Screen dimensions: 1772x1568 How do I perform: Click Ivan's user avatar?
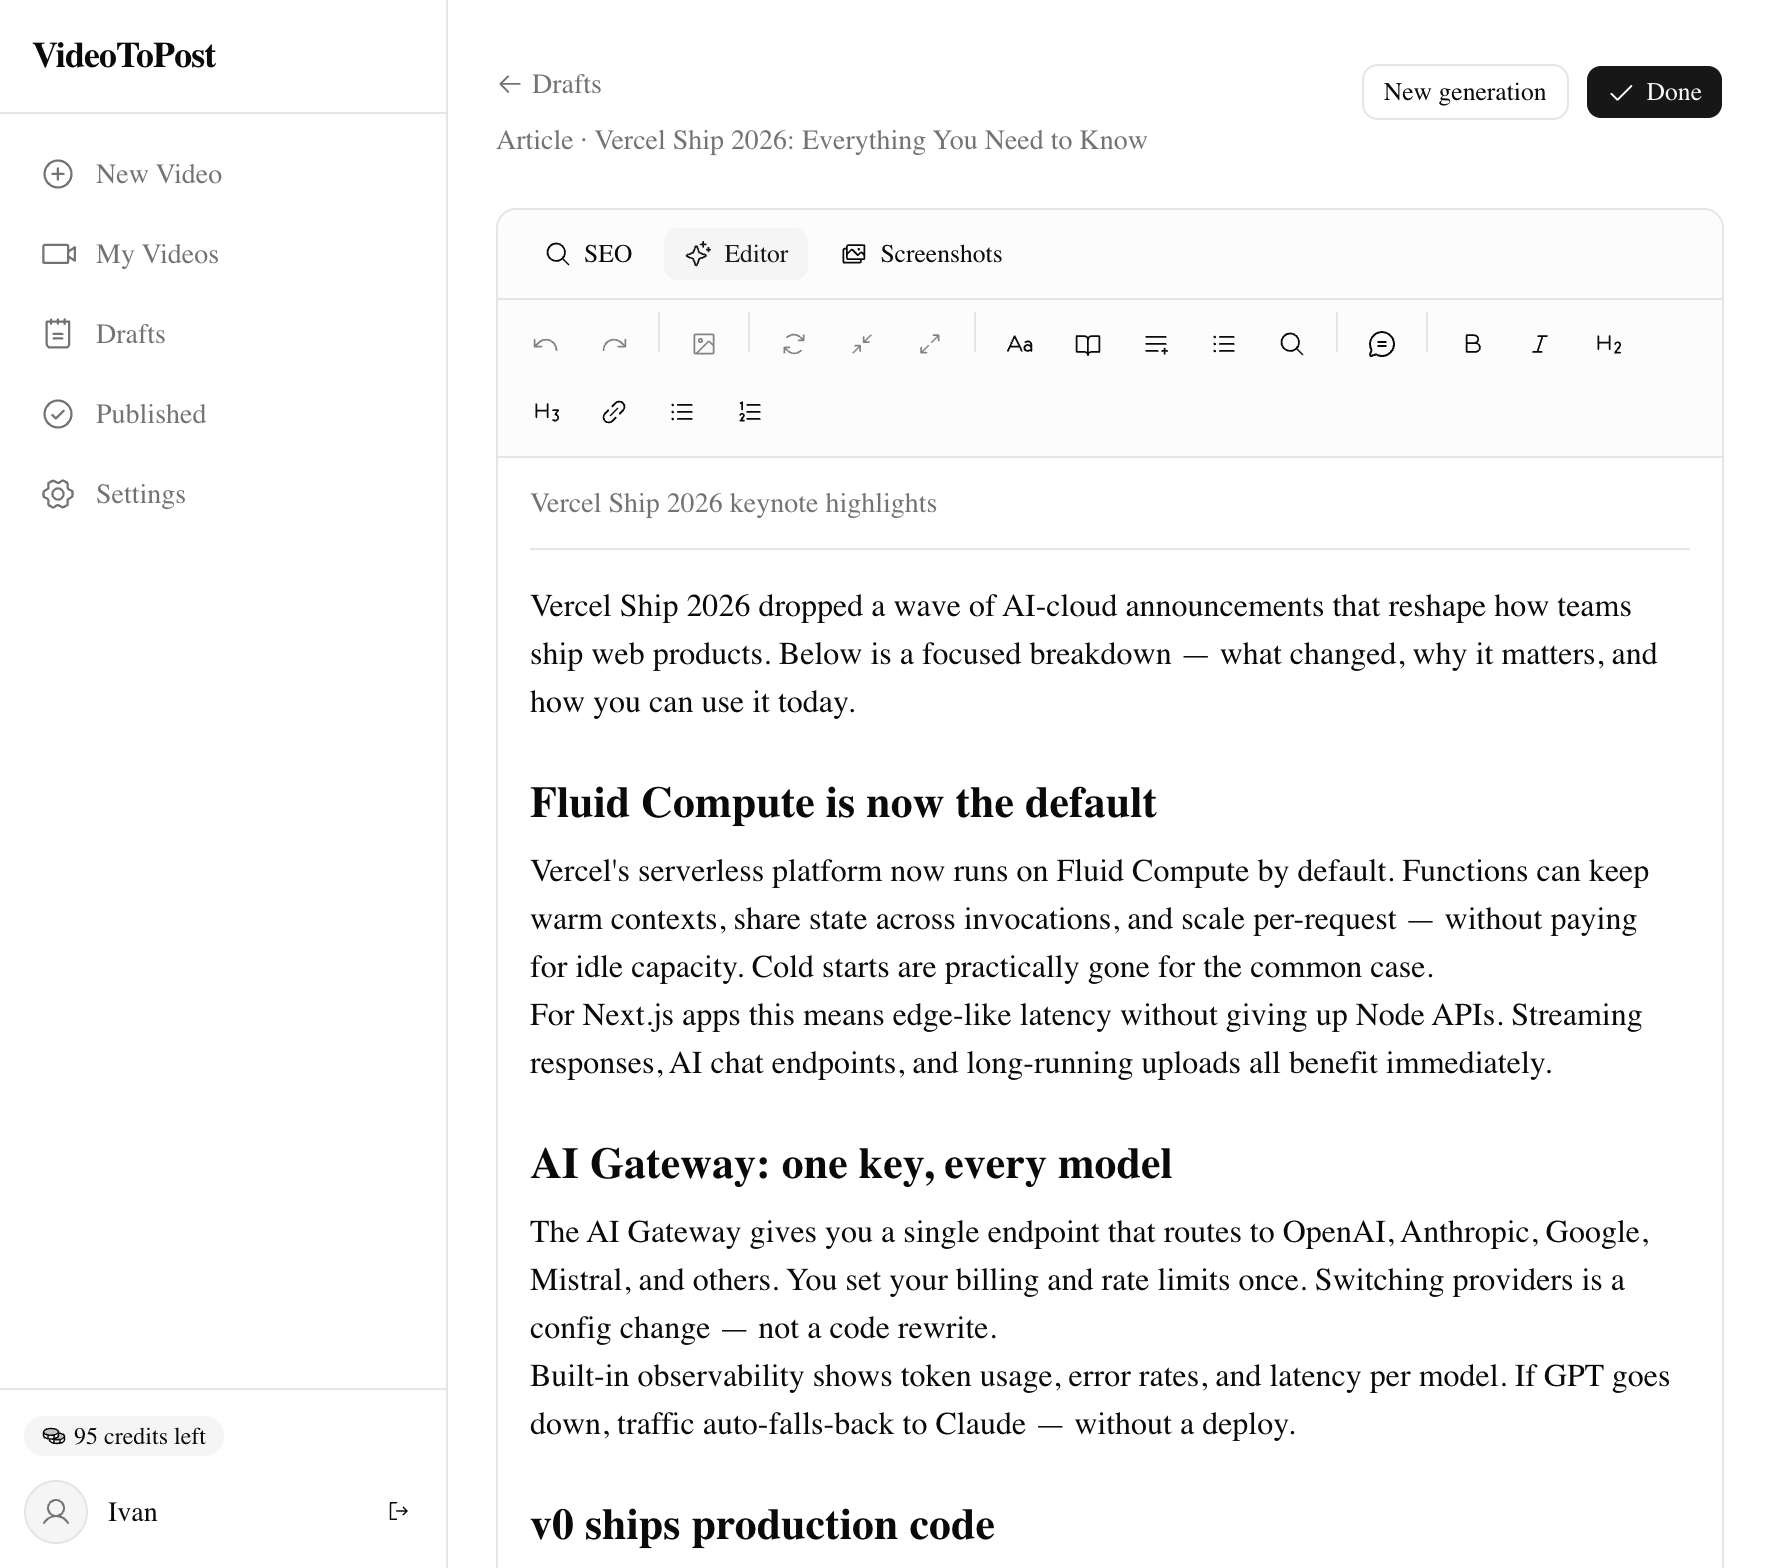(x=56, y=1512)
